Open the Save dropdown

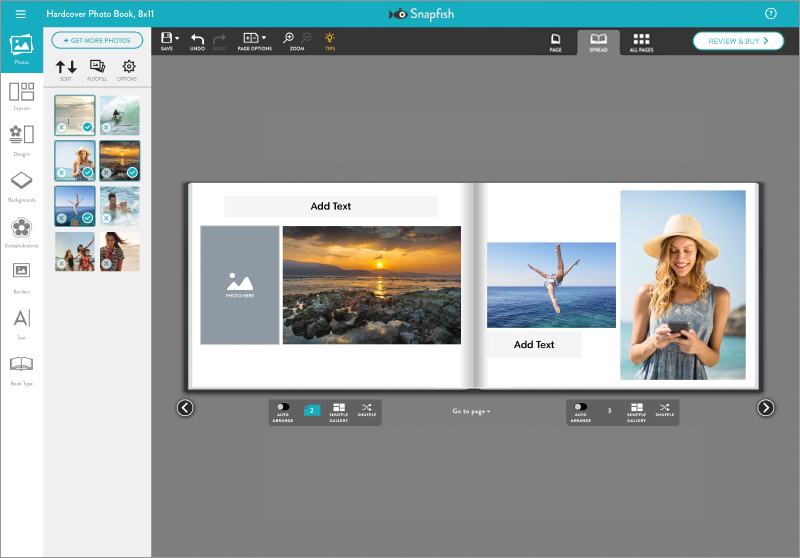(x=169, y=39)
